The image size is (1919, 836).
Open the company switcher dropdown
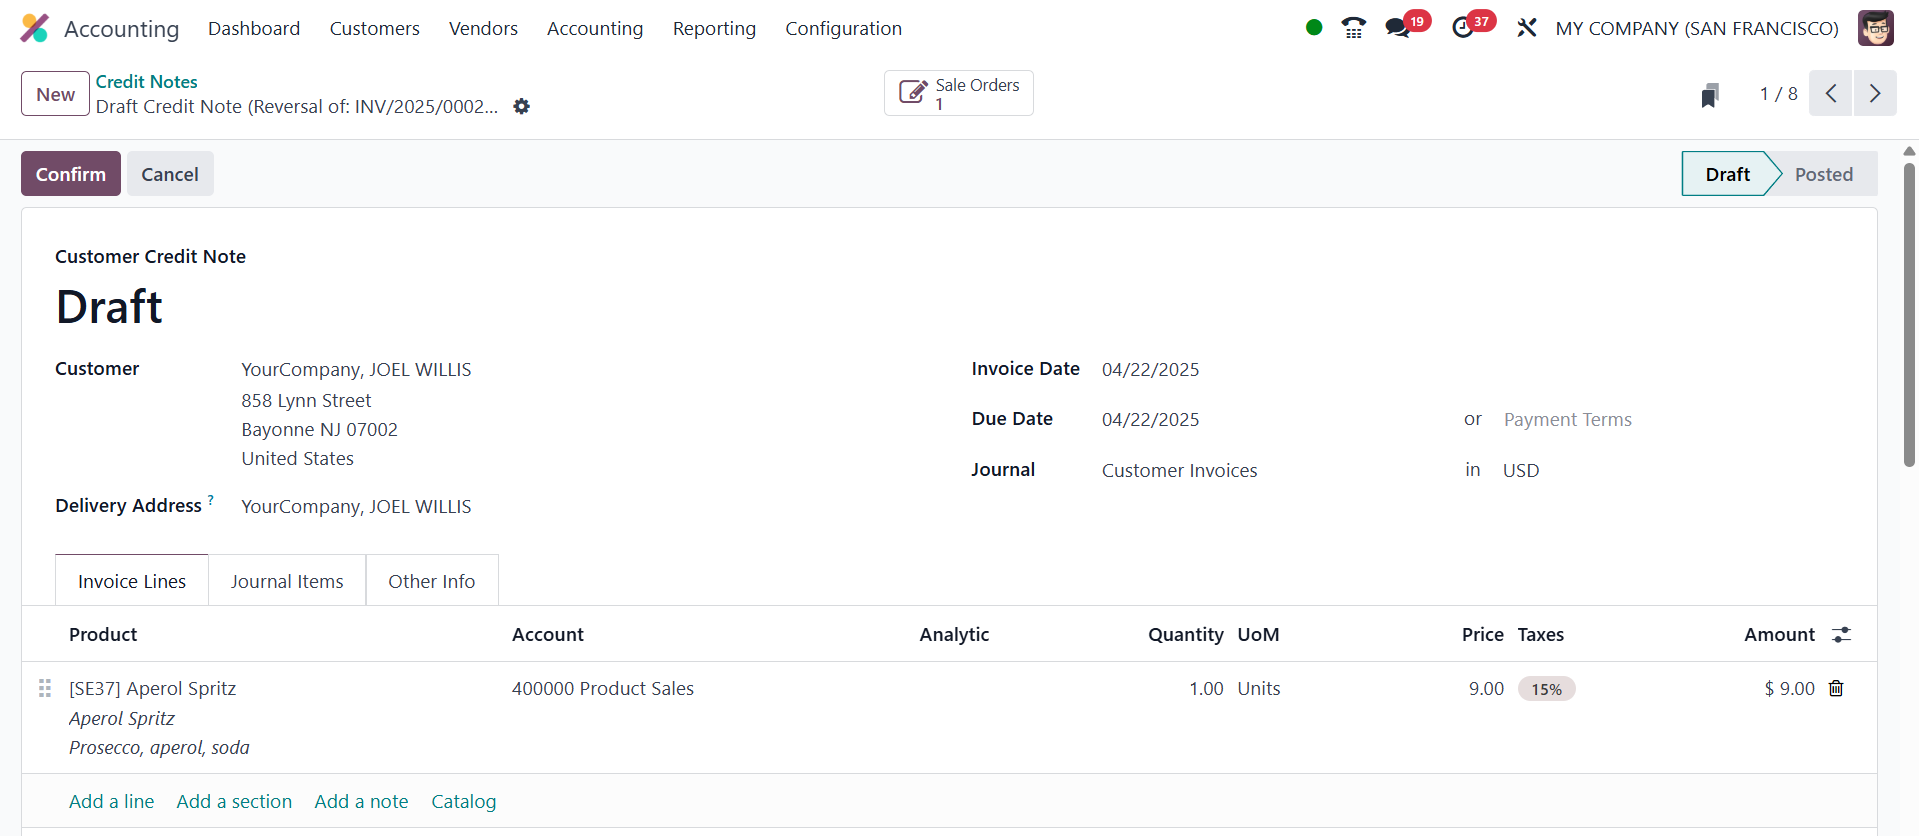coord(1696,28)
